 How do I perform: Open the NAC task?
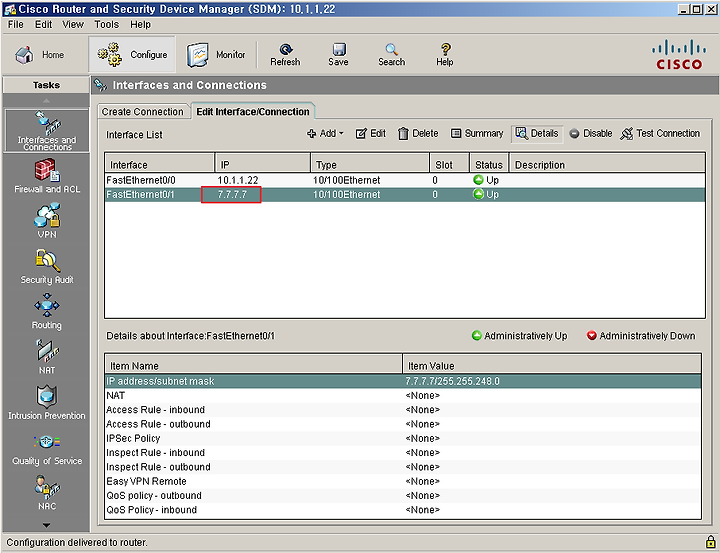(47, 493)
